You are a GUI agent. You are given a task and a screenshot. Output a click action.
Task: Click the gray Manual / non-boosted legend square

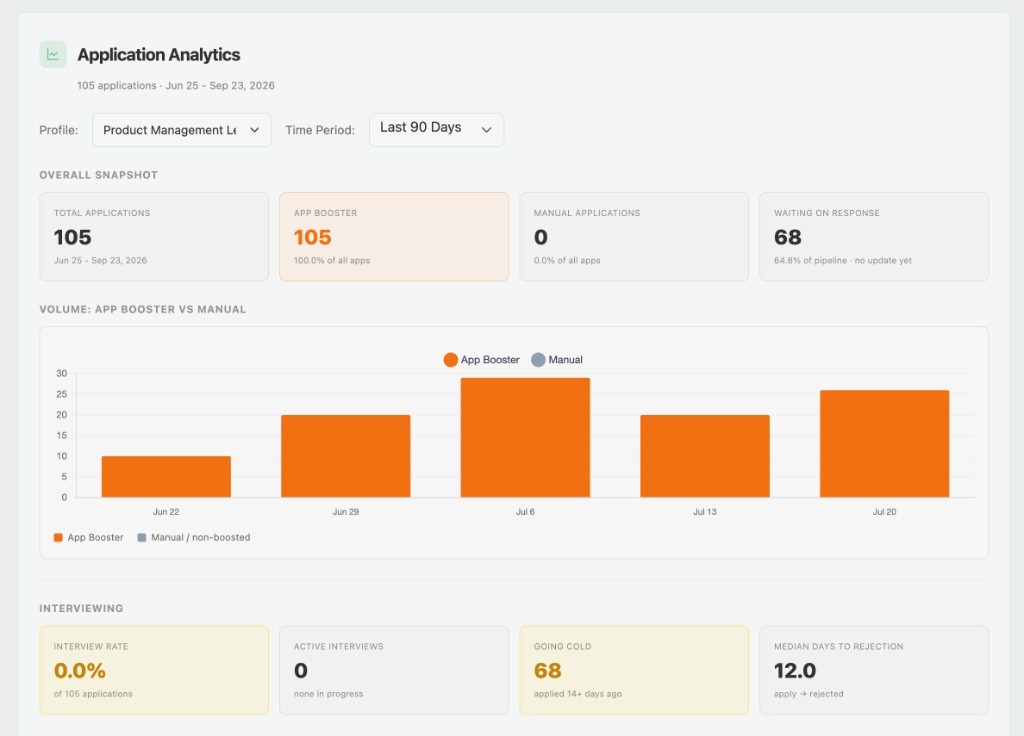[x=142, y=537]
